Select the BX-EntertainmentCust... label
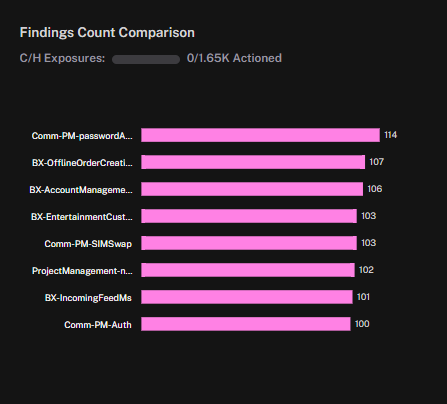This screenshot has height=404, width=447. (x=82, y=217)
